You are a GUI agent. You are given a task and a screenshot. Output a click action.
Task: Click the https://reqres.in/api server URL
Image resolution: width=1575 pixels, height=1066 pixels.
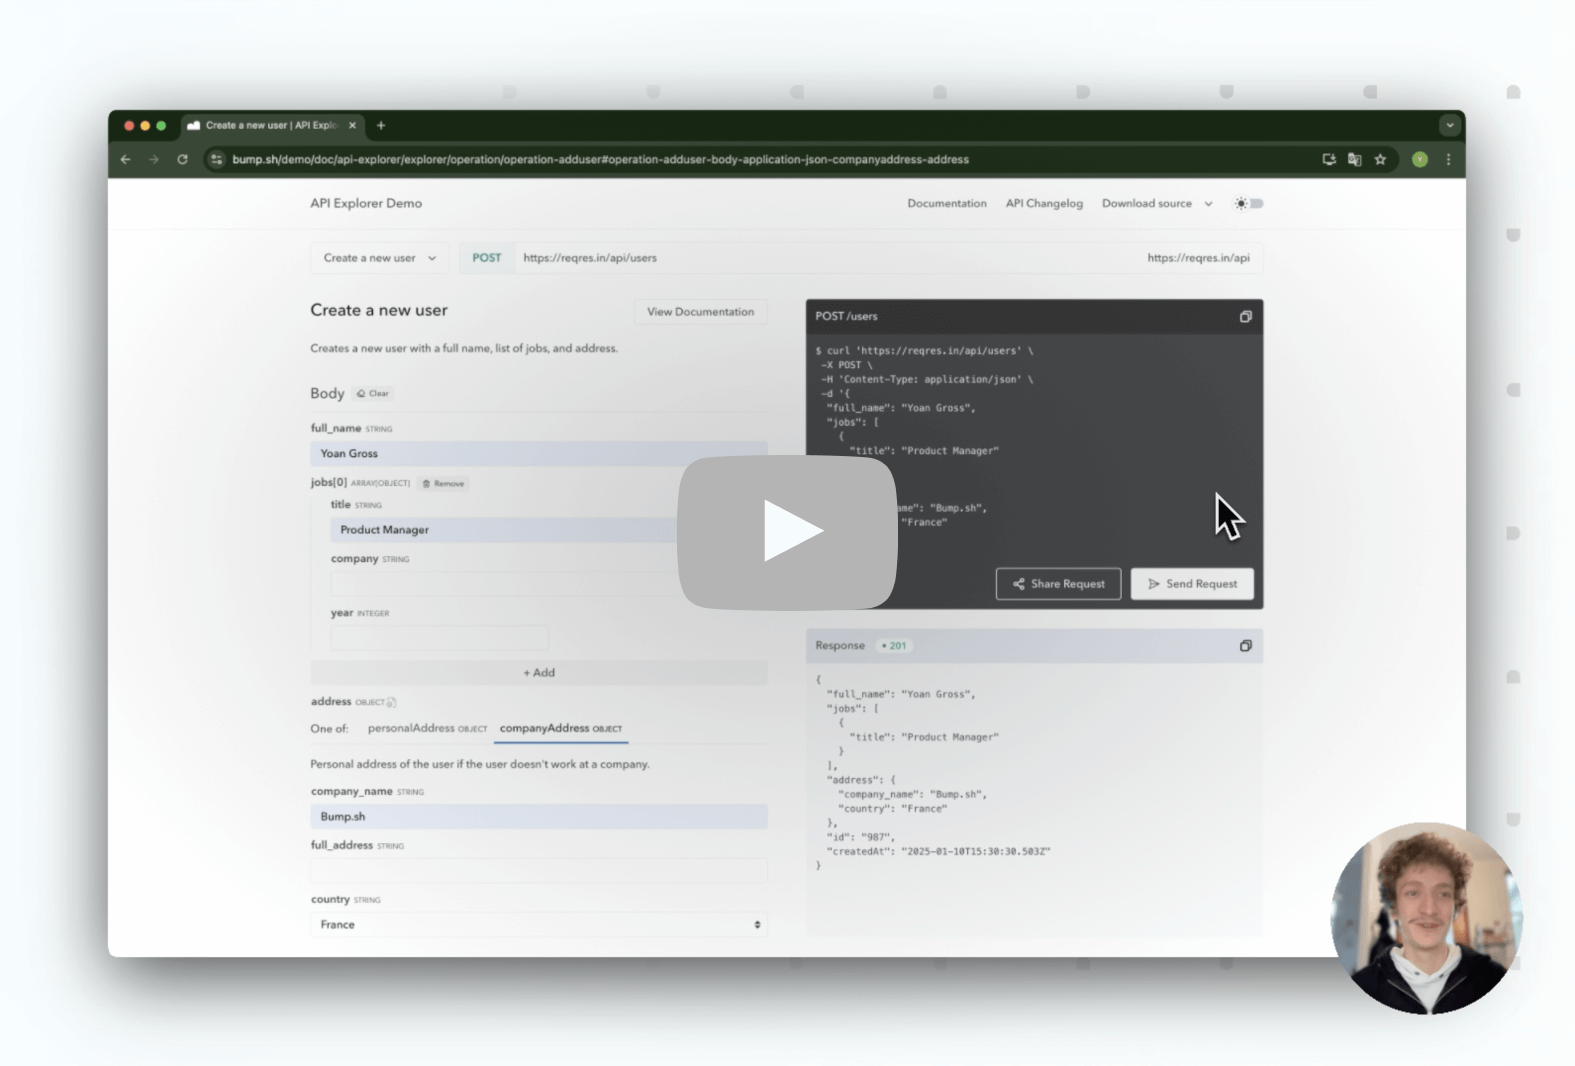(x=1198, y=258)
